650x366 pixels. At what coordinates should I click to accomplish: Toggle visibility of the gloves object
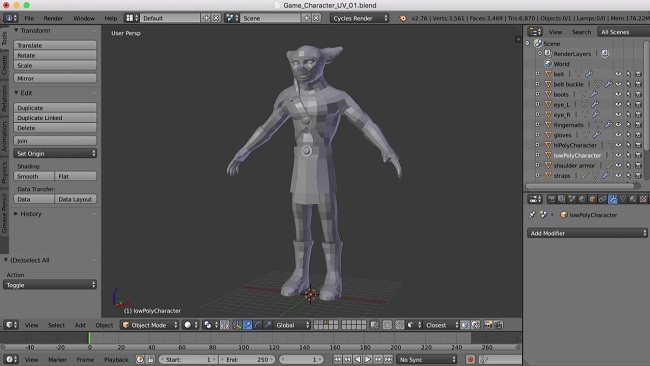click(x=618, y=135)
